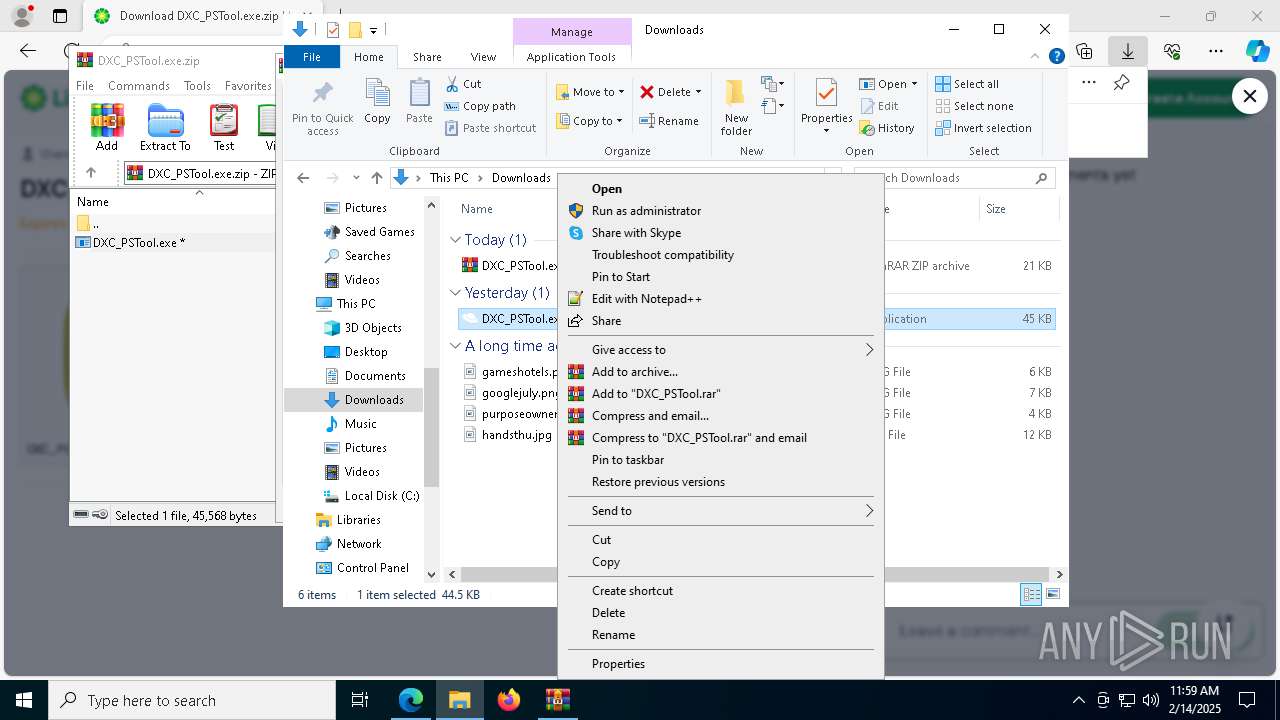
Task: Click Copy path in ribbon
Action: click(480, 106)
